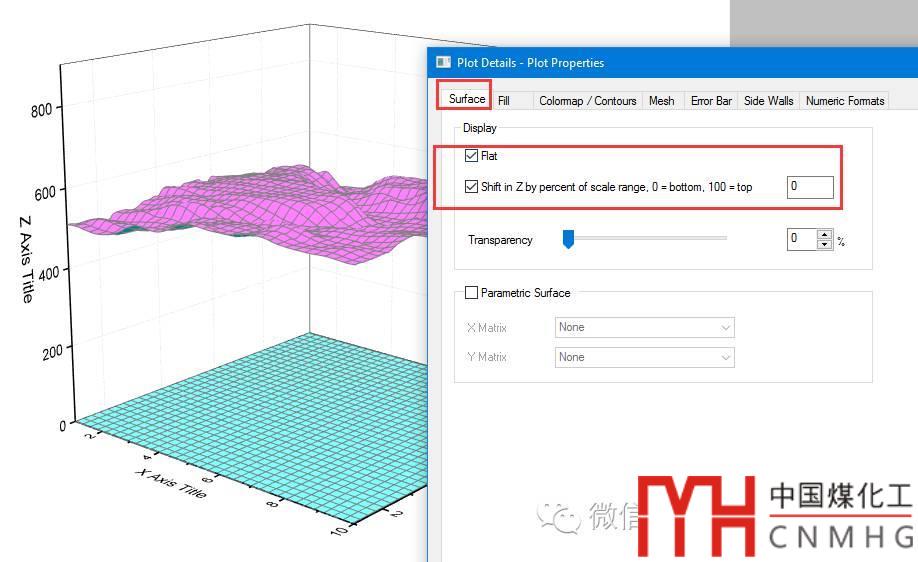918x562 pixels.
Task: Expand the X Matrix dropdown
Action: click(644, 327)
